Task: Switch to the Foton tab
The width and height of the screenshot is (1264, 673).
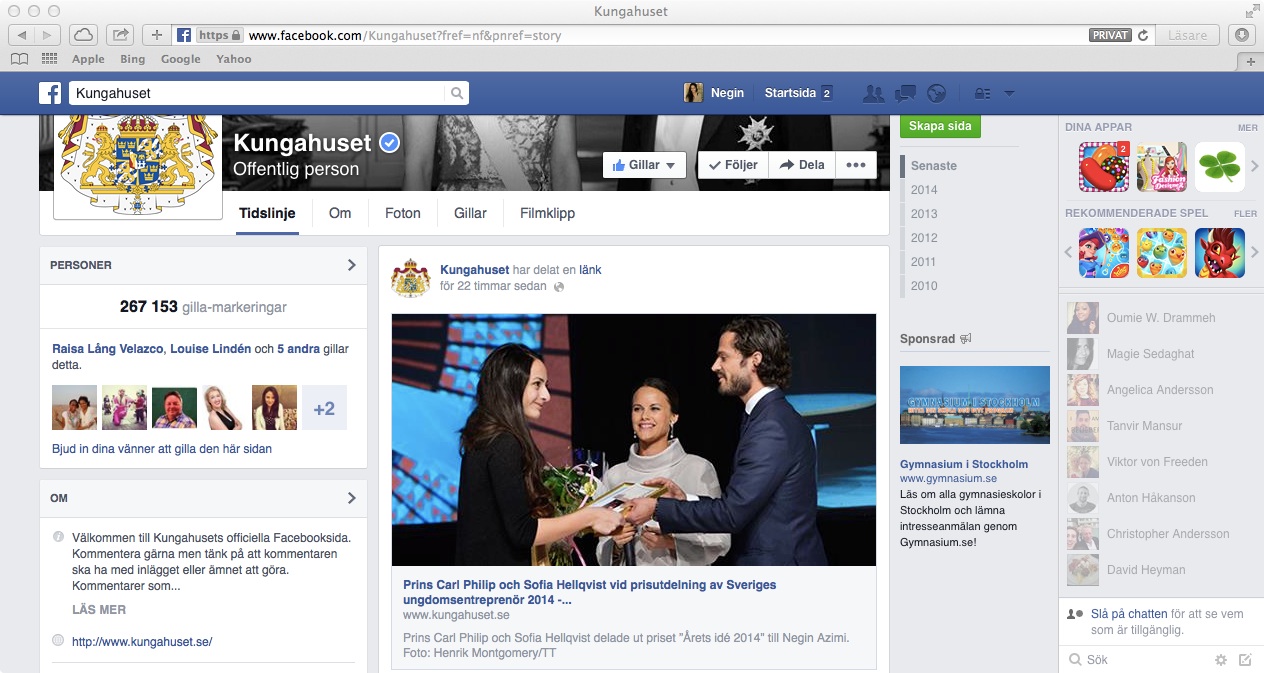Action: point(403,213)
